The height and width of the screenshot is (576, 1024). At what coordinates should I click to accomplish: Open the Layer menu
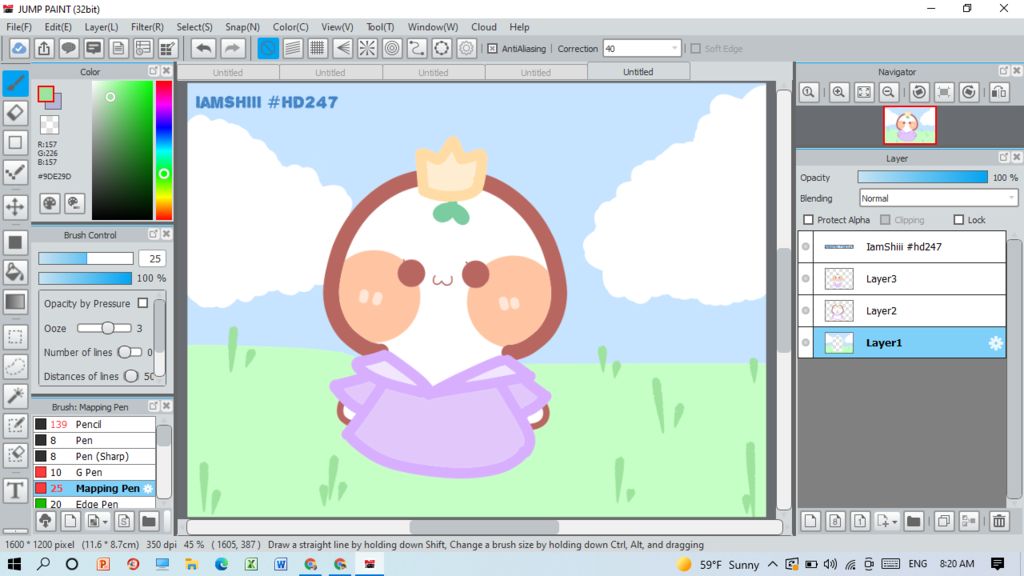tap(101, 27)
